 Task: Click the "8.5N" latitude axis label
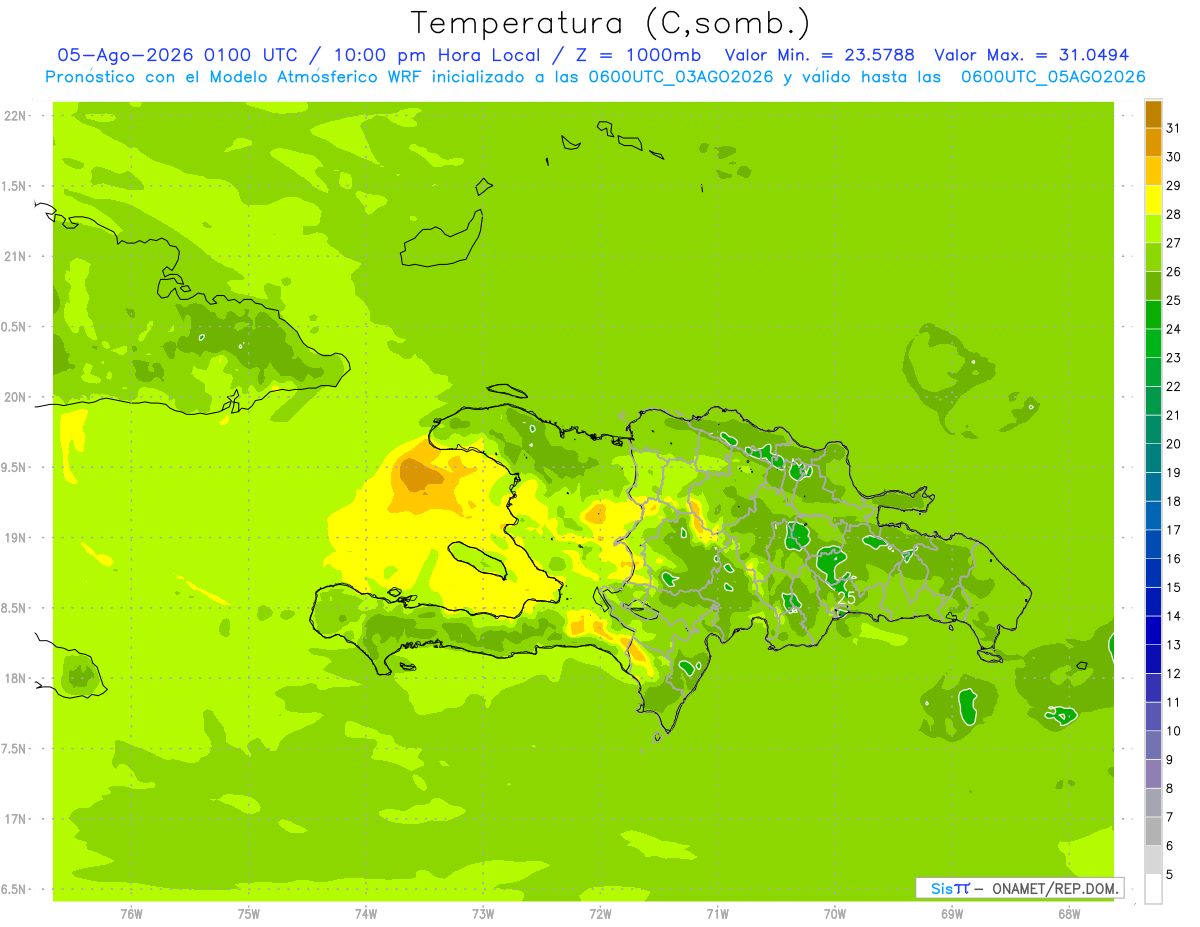(x=15, y=608)
